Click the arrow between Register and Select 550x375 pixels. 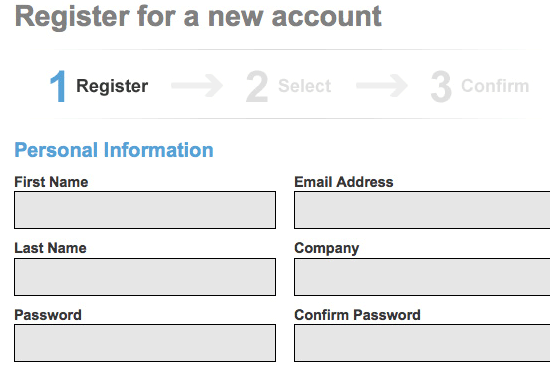[197, 86]
